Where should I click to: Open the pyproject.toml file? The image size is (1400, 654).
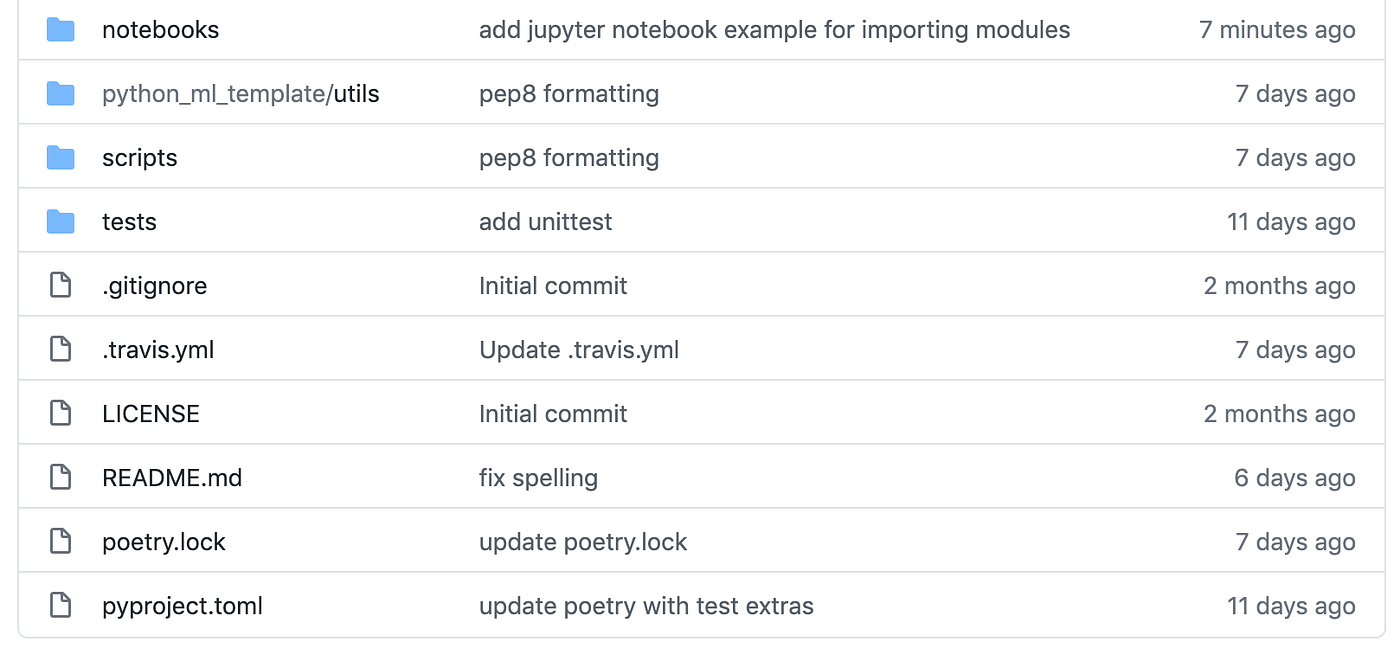point(182,605)
